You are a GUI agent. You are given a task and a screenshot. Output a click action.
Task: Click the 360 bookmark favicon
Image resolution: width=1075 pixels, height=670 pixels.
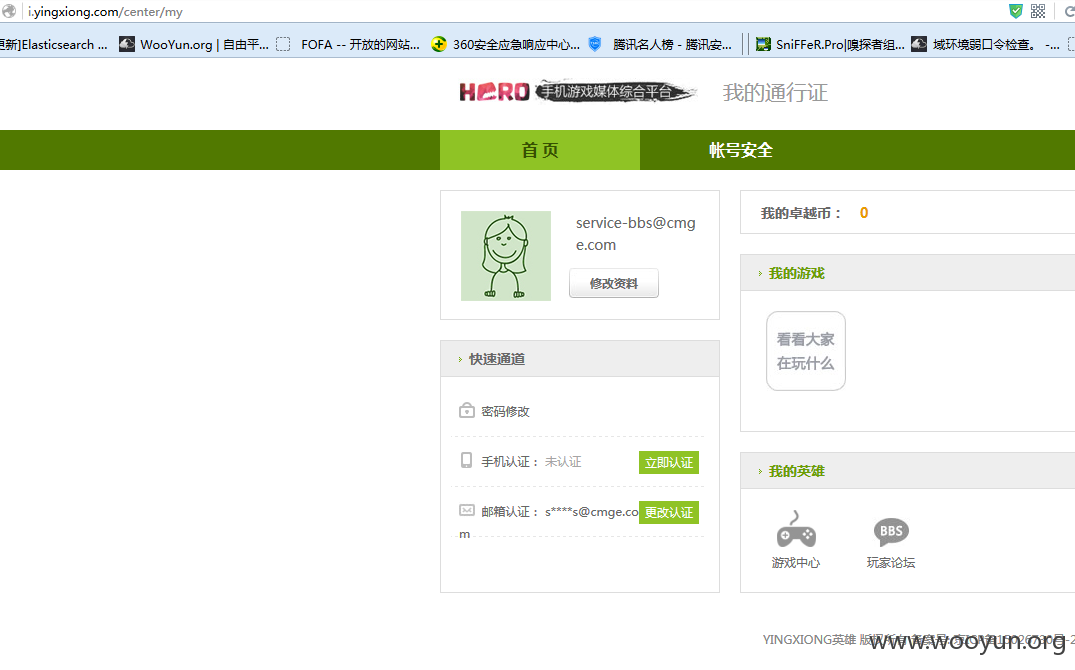click(x=439, y=45)
